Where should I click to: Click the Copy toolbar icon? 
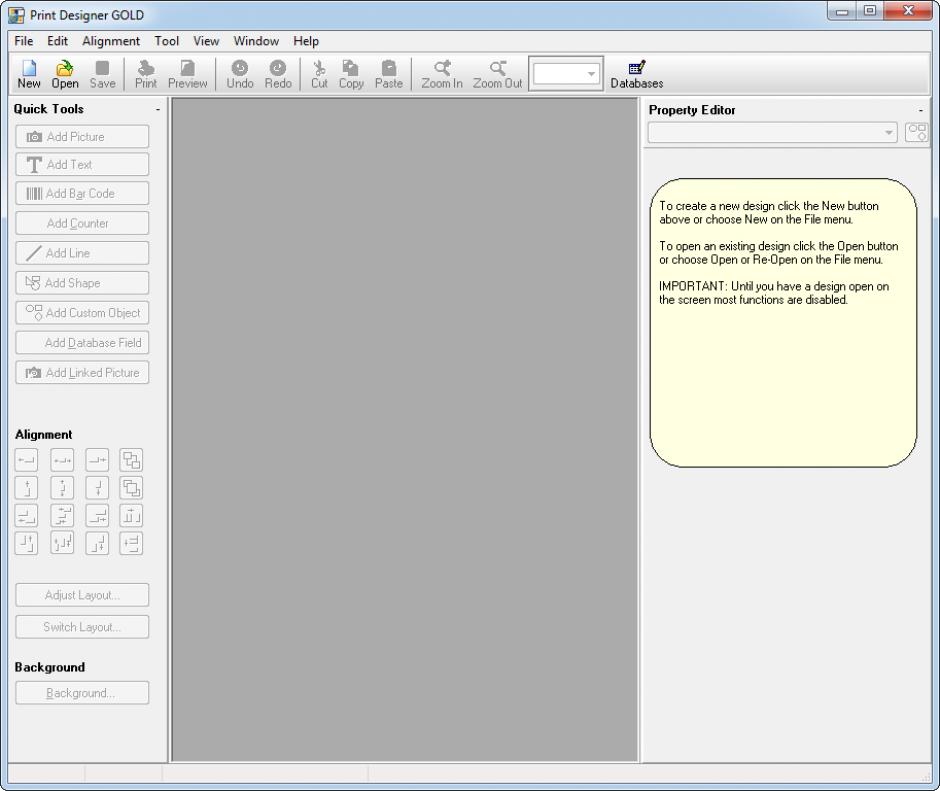pyautogui.click(x=351, y=74)
